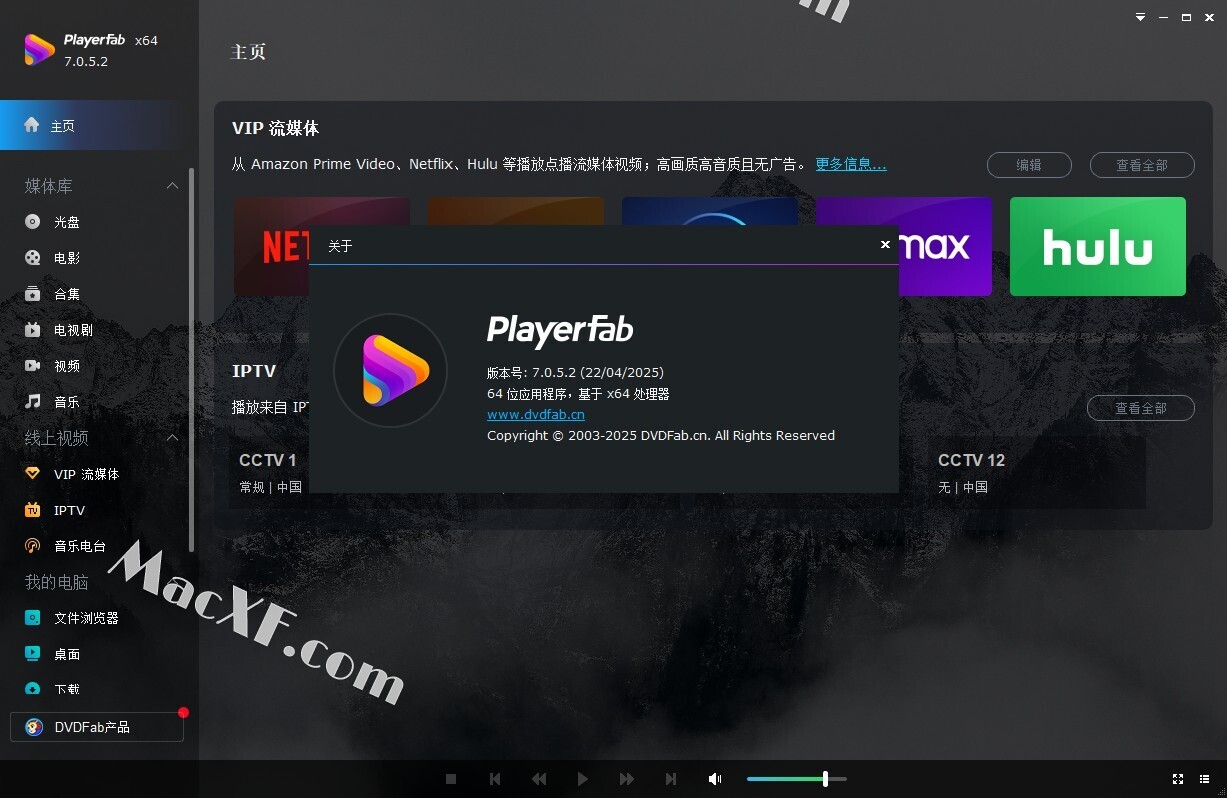Image resolution: width=1227 pixels, height=798 pixels.
Task: Click the sidebar vertical scrollbar
Action: tap(192, 360)
